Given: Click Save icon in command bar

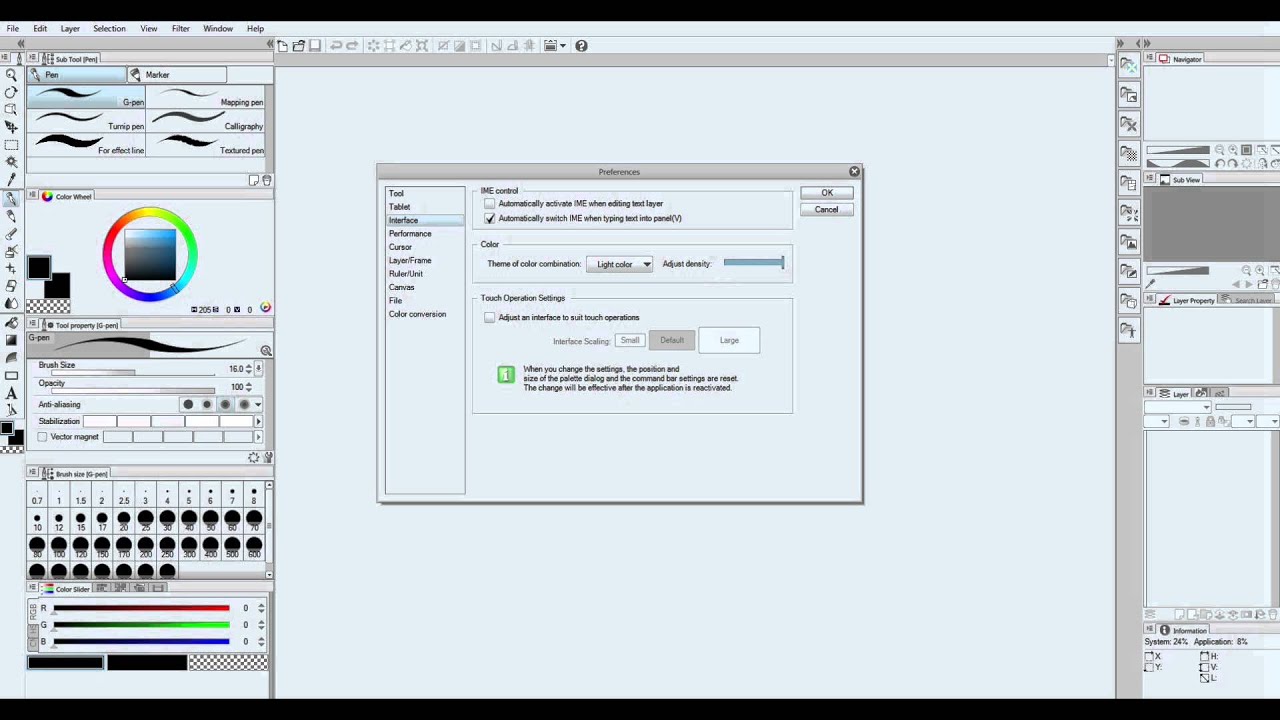Looking at the screenshot, I should [x=315, y=46].
